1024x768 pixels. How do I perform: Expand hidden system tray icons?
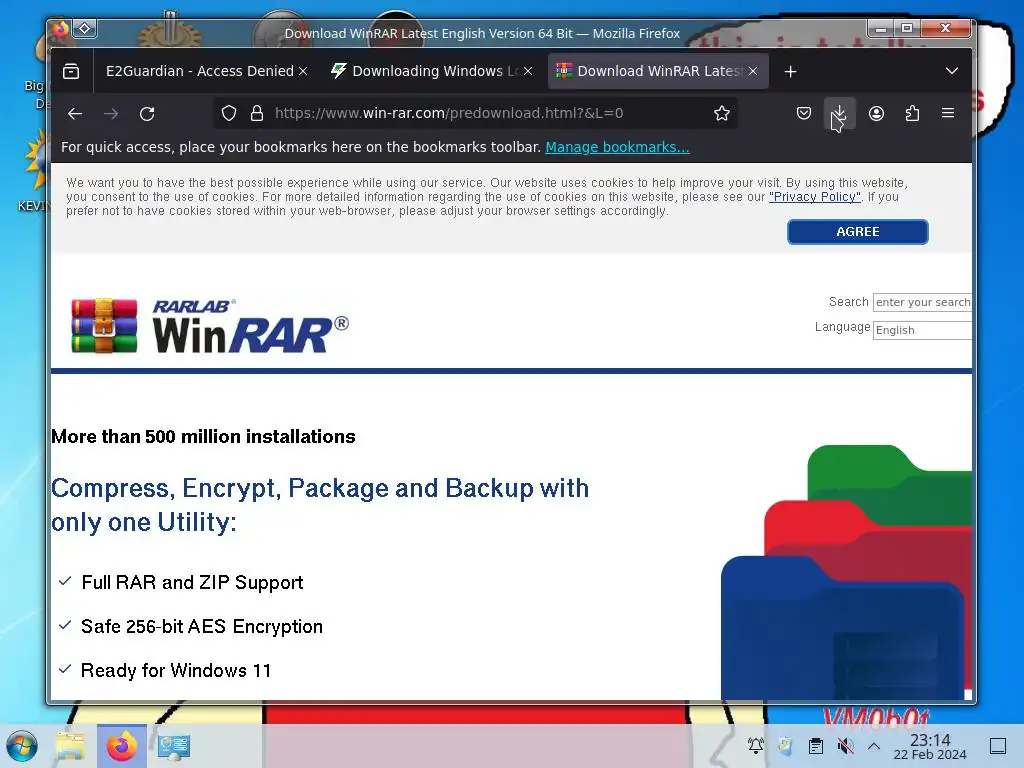(874, 745)
